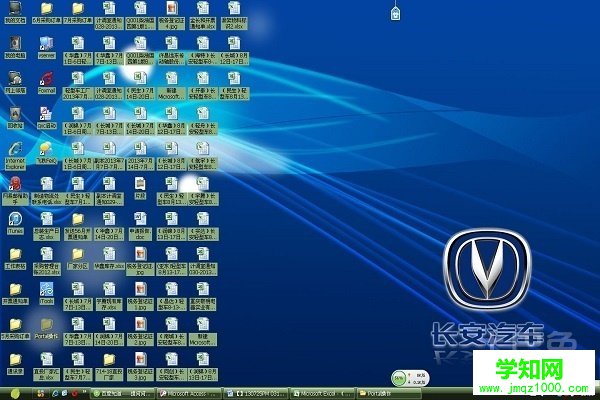The image size is (600, 400).
Task: Launch the 飞秋FeiQ messenger shortcut
Action: tap(47, 153)
